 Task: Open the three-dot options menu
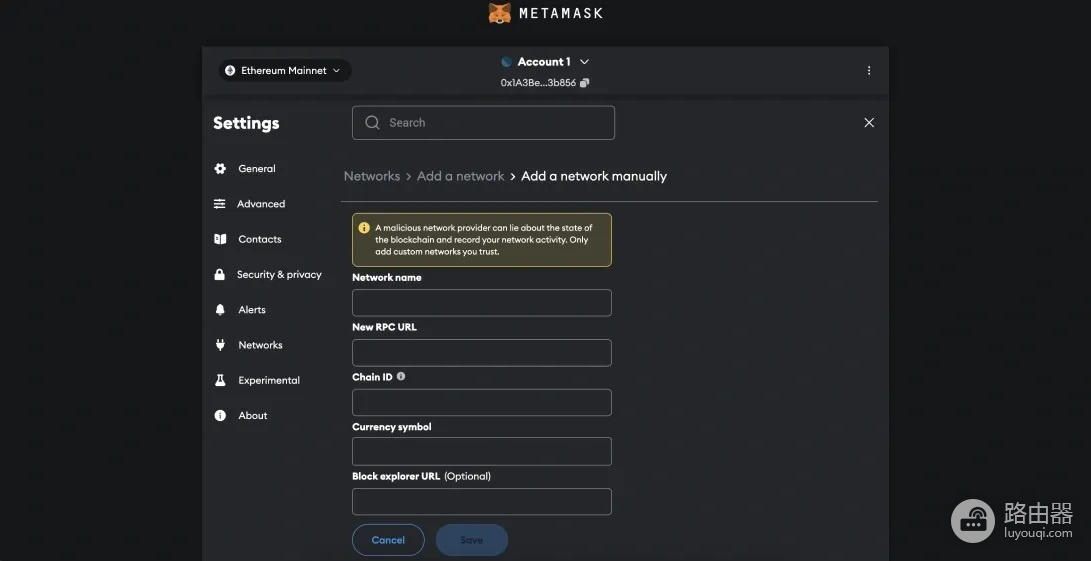pos(868,70)
